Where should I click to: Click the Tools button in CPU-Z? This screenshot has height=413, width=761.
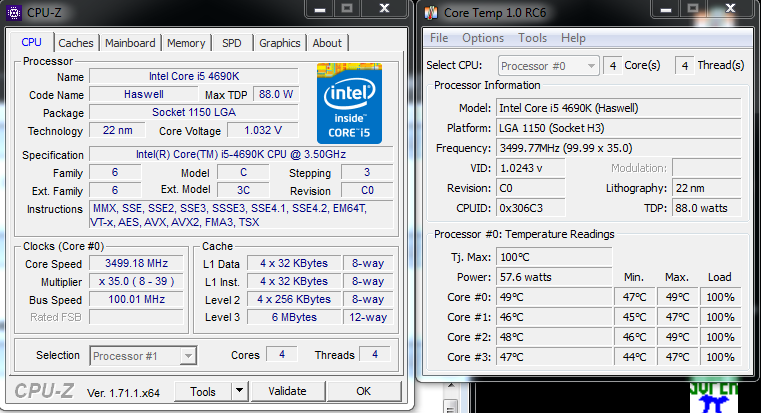(x=203, y=392)
